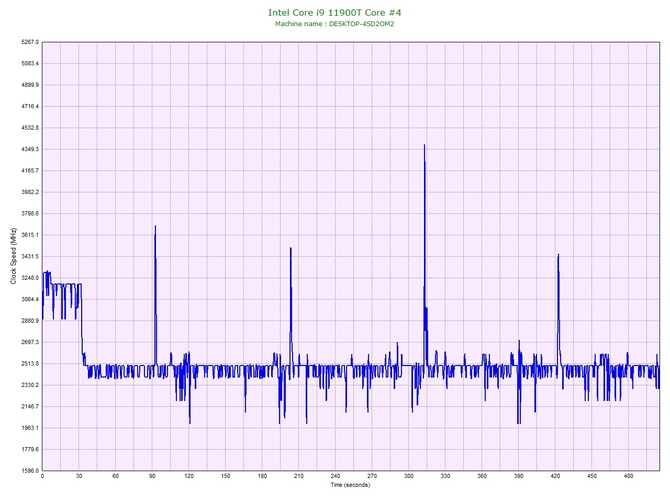Screen dimensions: 670x502
Task: Click the spike peak just after 420 seconds
Action: (x=558, y=255)
